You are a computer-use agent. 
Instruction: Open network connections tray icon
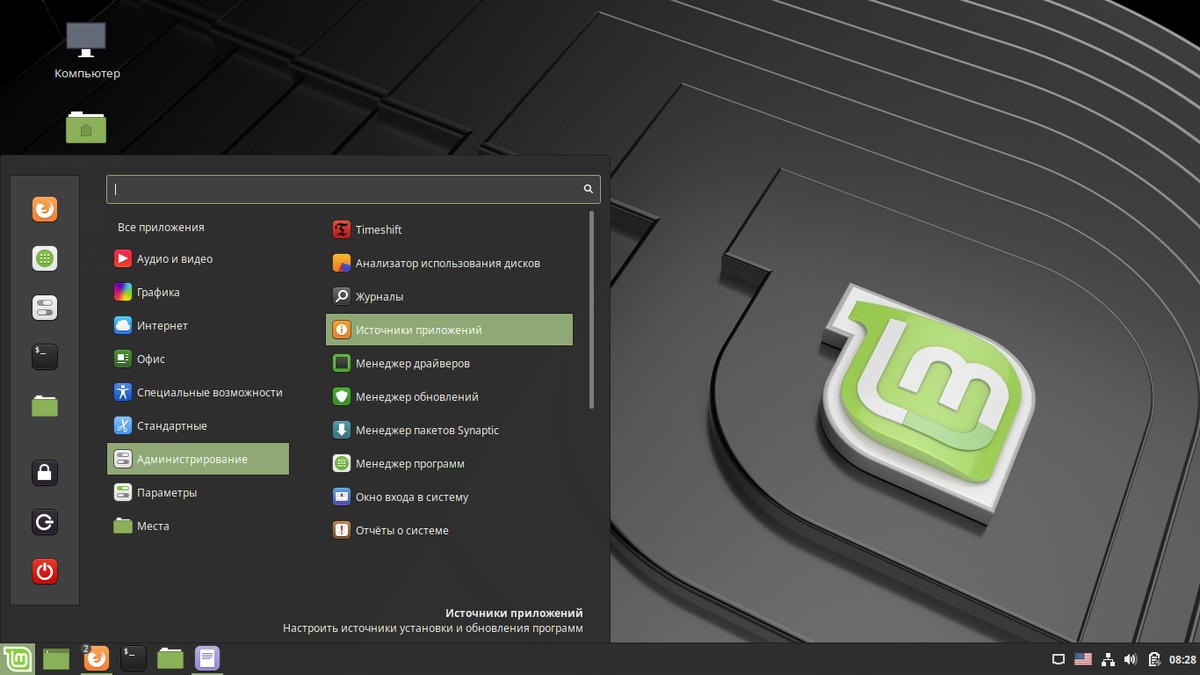pos(1108,659)
